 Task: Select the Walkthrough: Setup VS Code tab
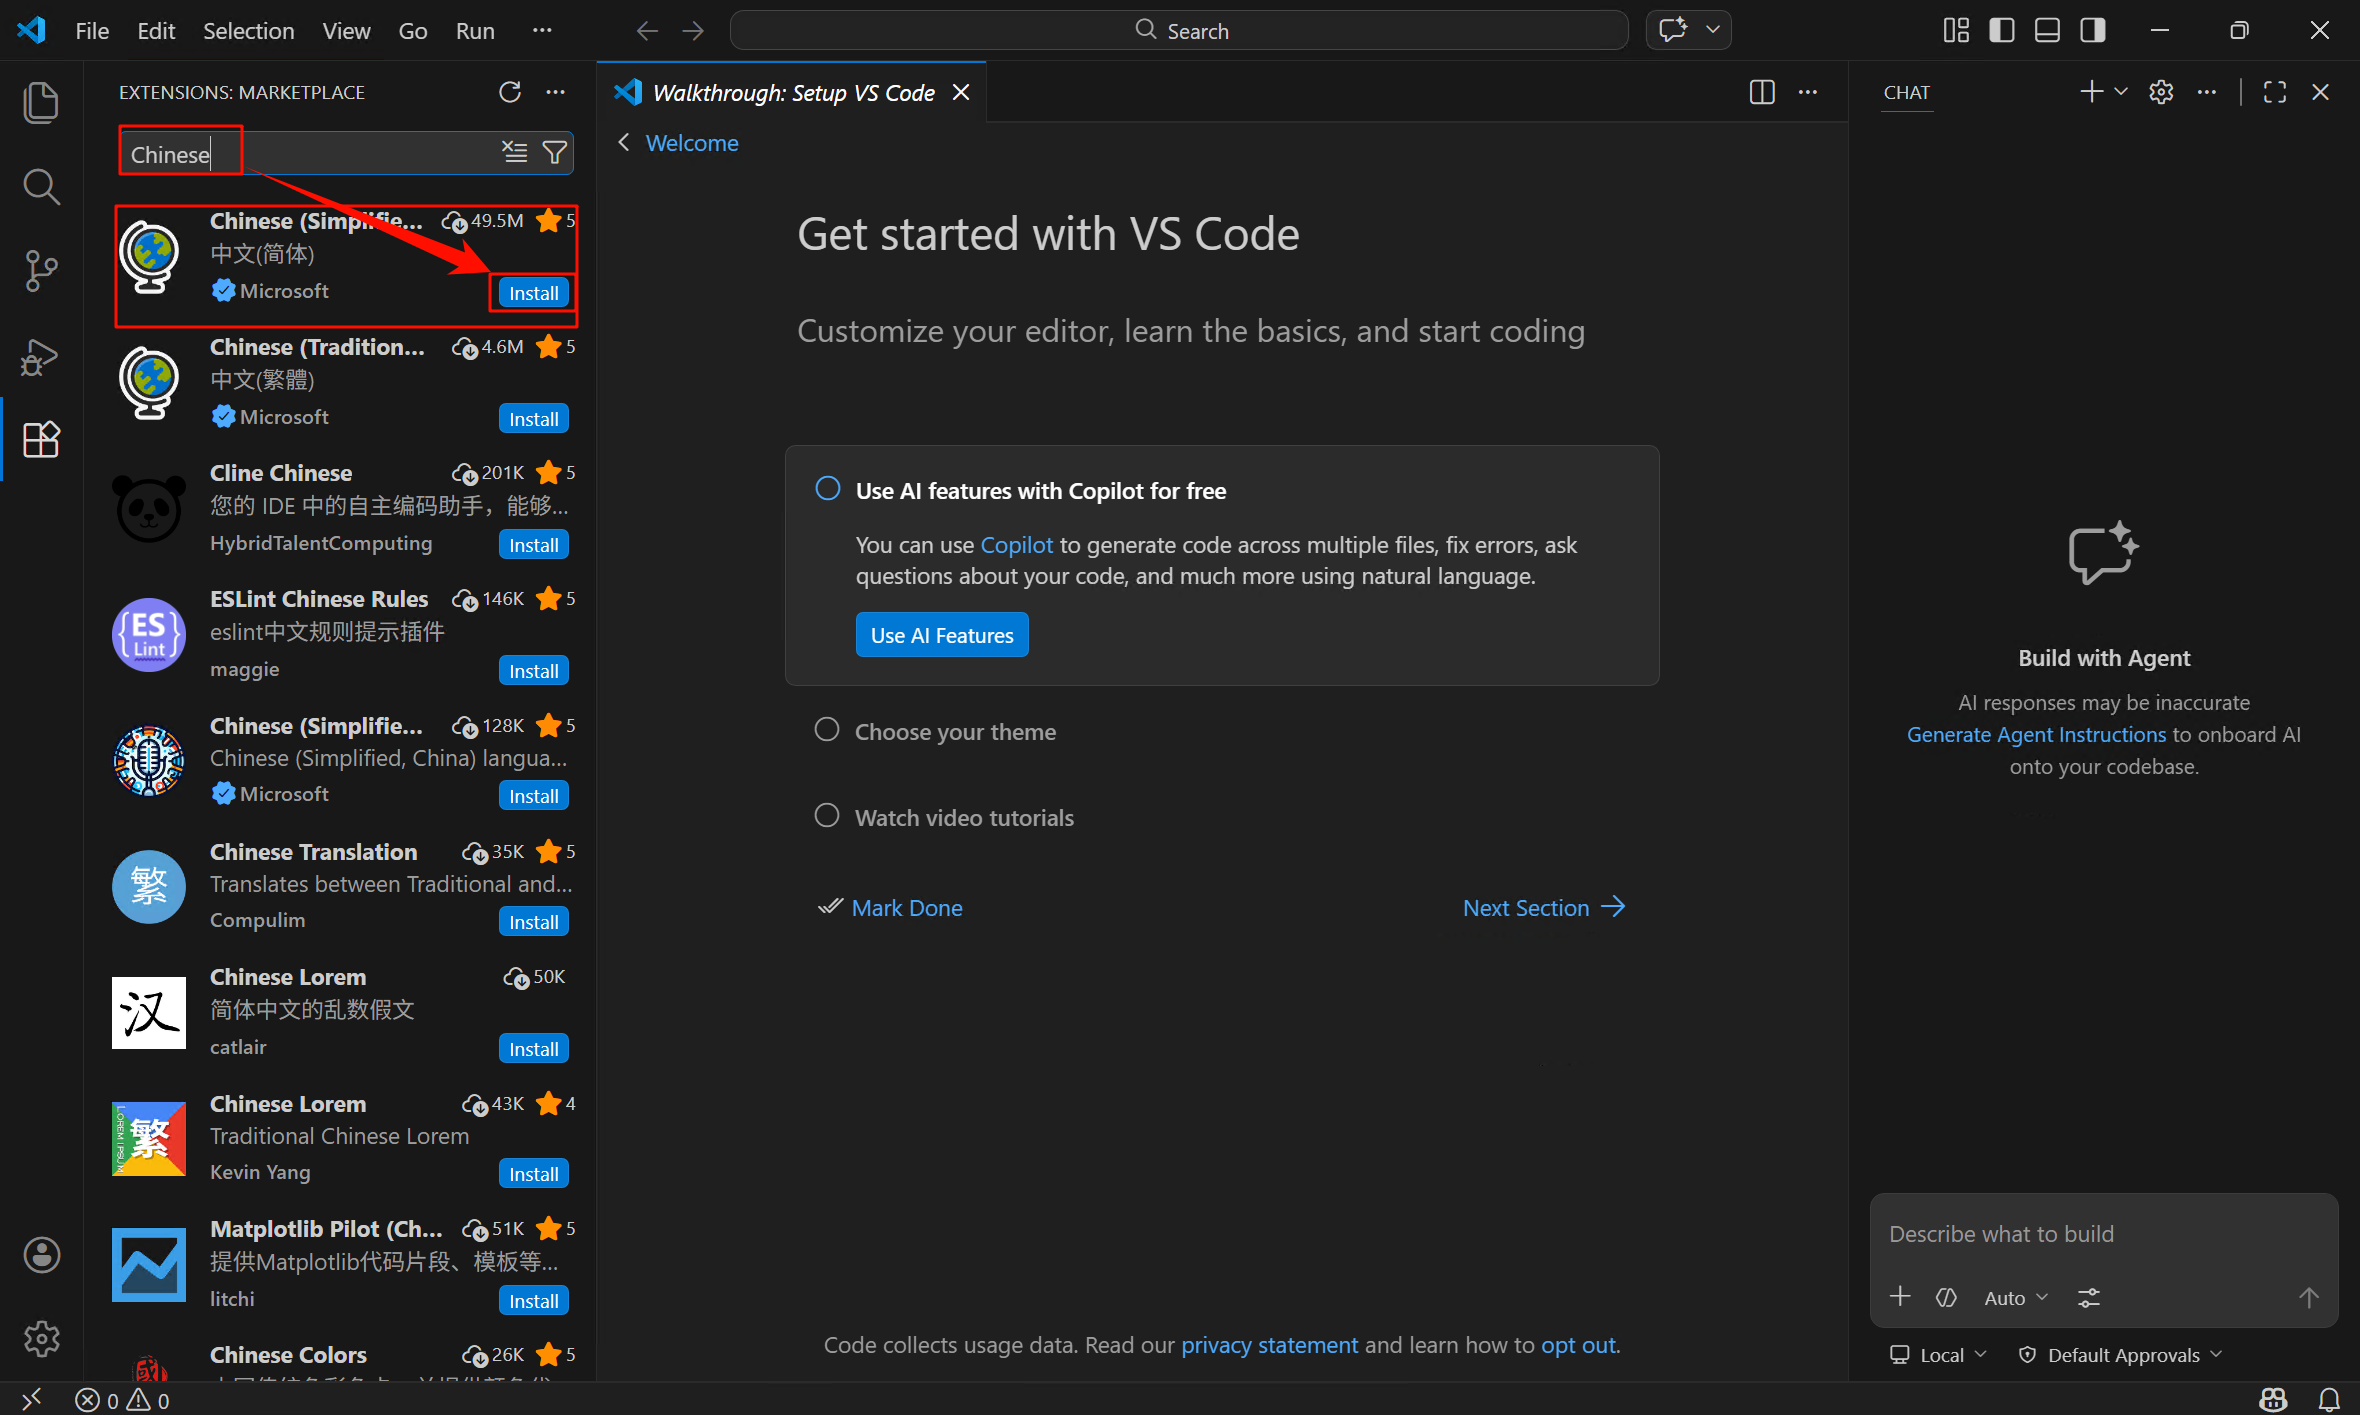[x=792, y=92]
